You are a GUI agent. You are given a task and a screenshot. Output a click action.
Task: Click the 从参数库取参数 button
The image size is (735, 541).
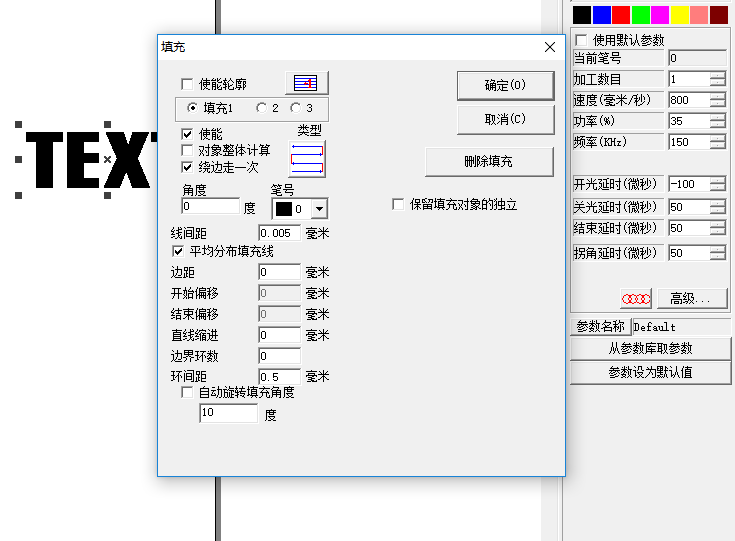click(650, 348)
